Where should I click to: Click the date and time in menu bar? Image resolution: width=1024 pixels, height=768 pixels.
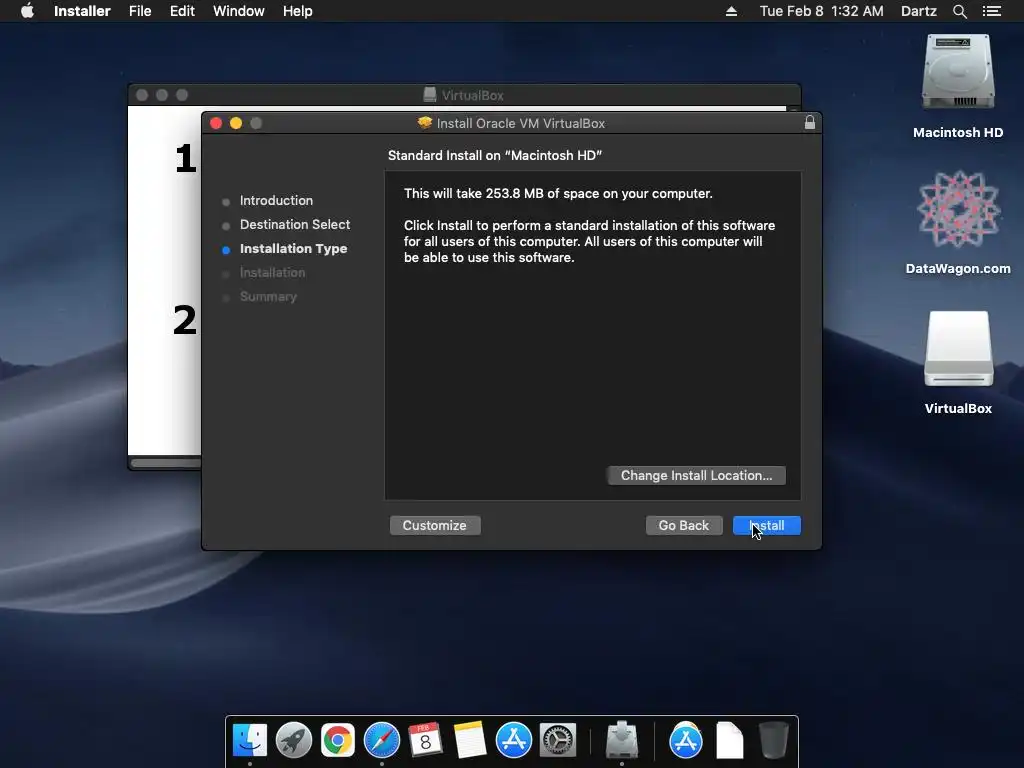(x=822, y=11)
